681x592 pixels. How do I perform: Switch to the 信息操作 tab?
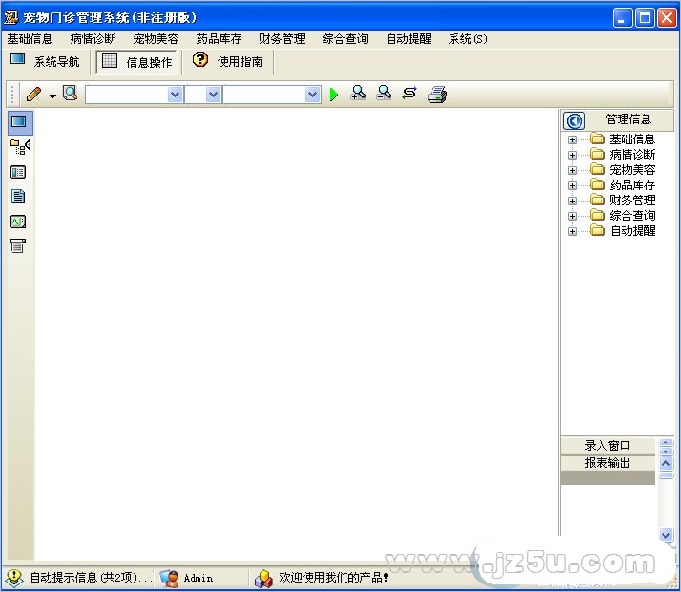click(x=137, y=62)
